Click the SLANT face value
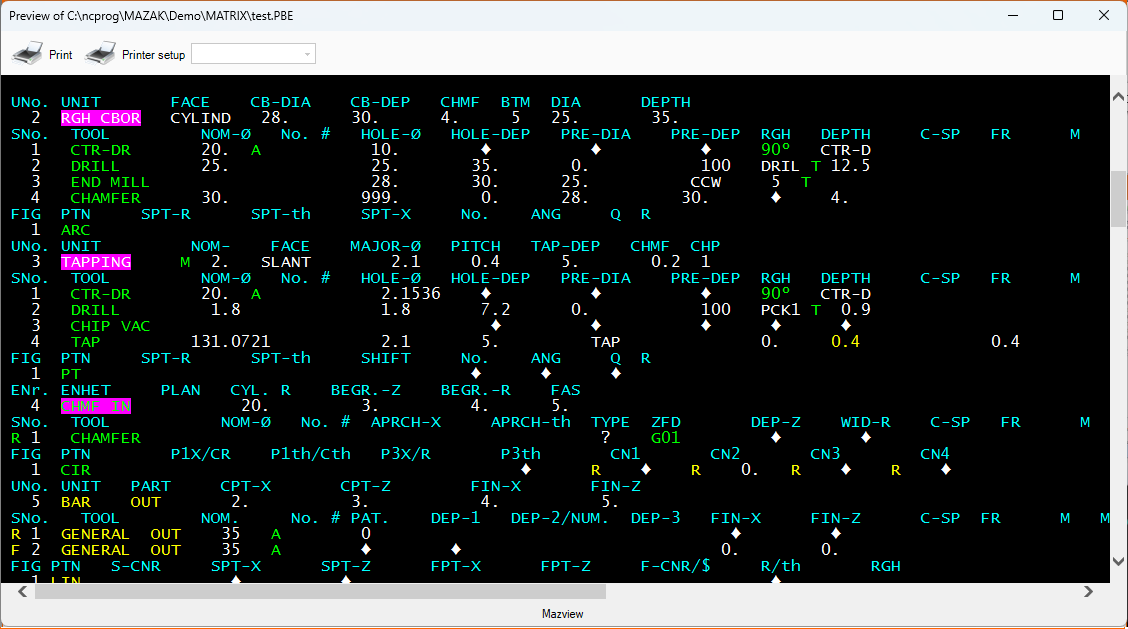 tap(286, 262)
